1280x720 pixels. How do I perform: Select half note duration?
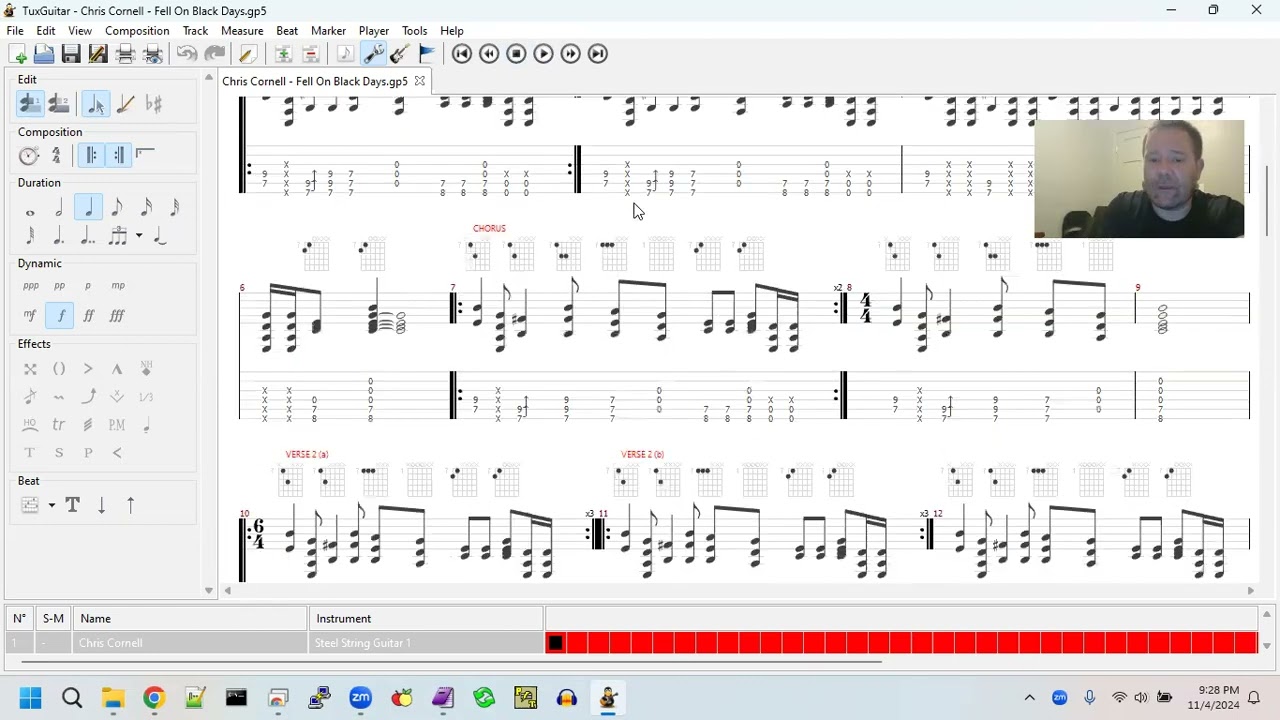point(59,208)
